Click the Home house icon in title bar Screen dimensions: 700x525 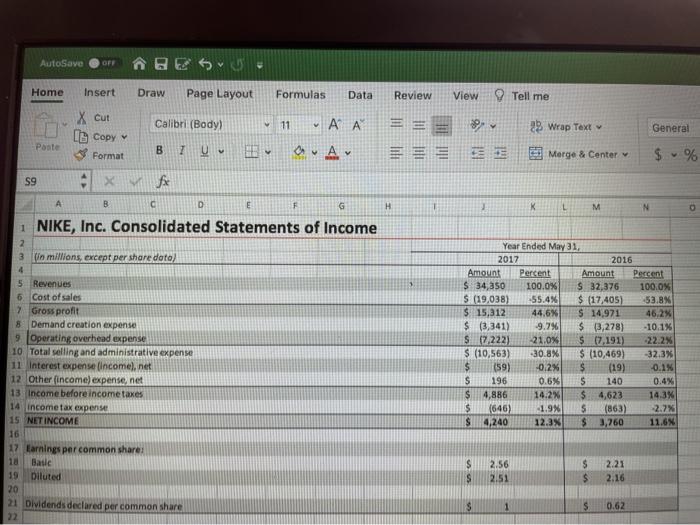(139, 64)
